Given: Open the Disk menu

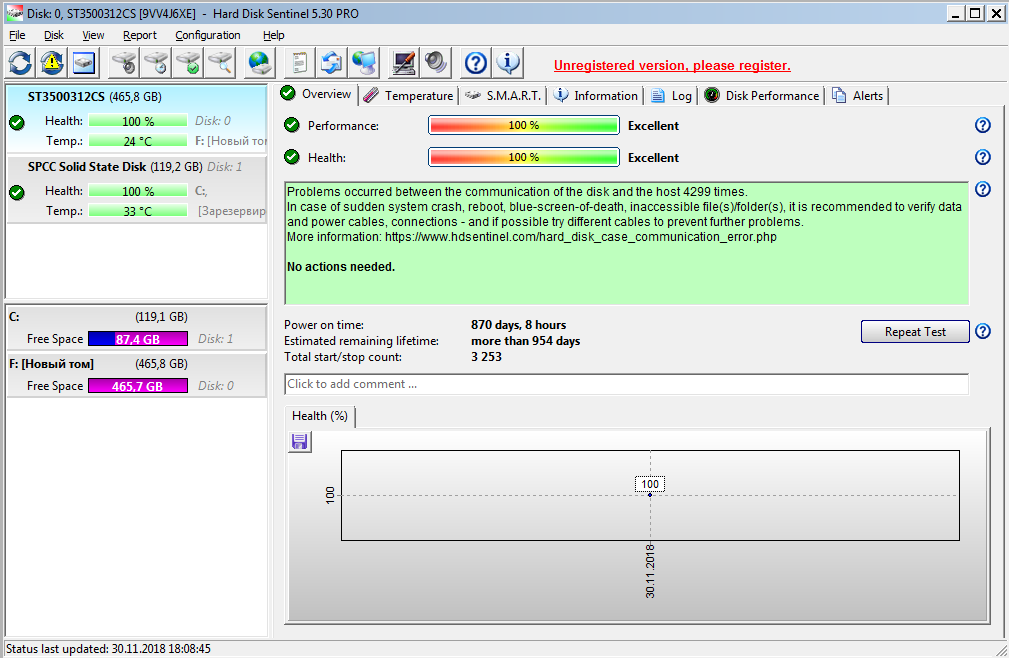Looking at the screenshot, I should point(53,35).
